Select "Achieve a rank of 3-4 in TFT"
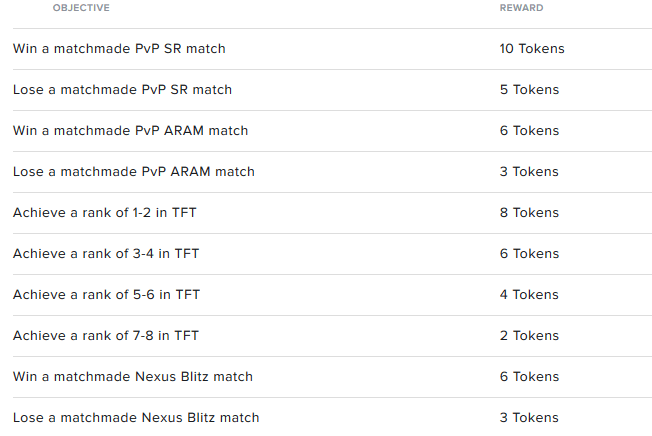 coord(106,254)
